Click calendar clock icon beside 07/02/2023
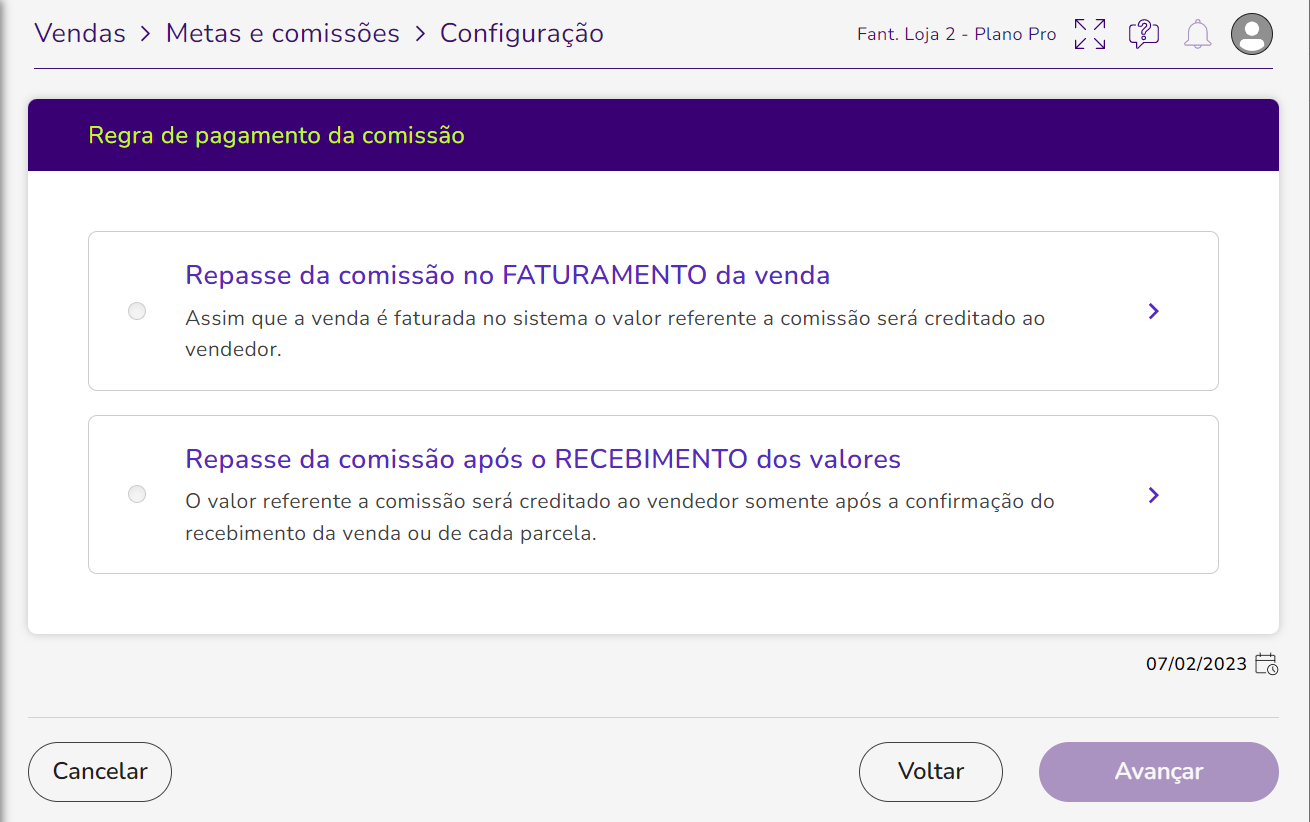This screenshot has height=822, width=1310. pyautogui.click(x=1266, y=664)
